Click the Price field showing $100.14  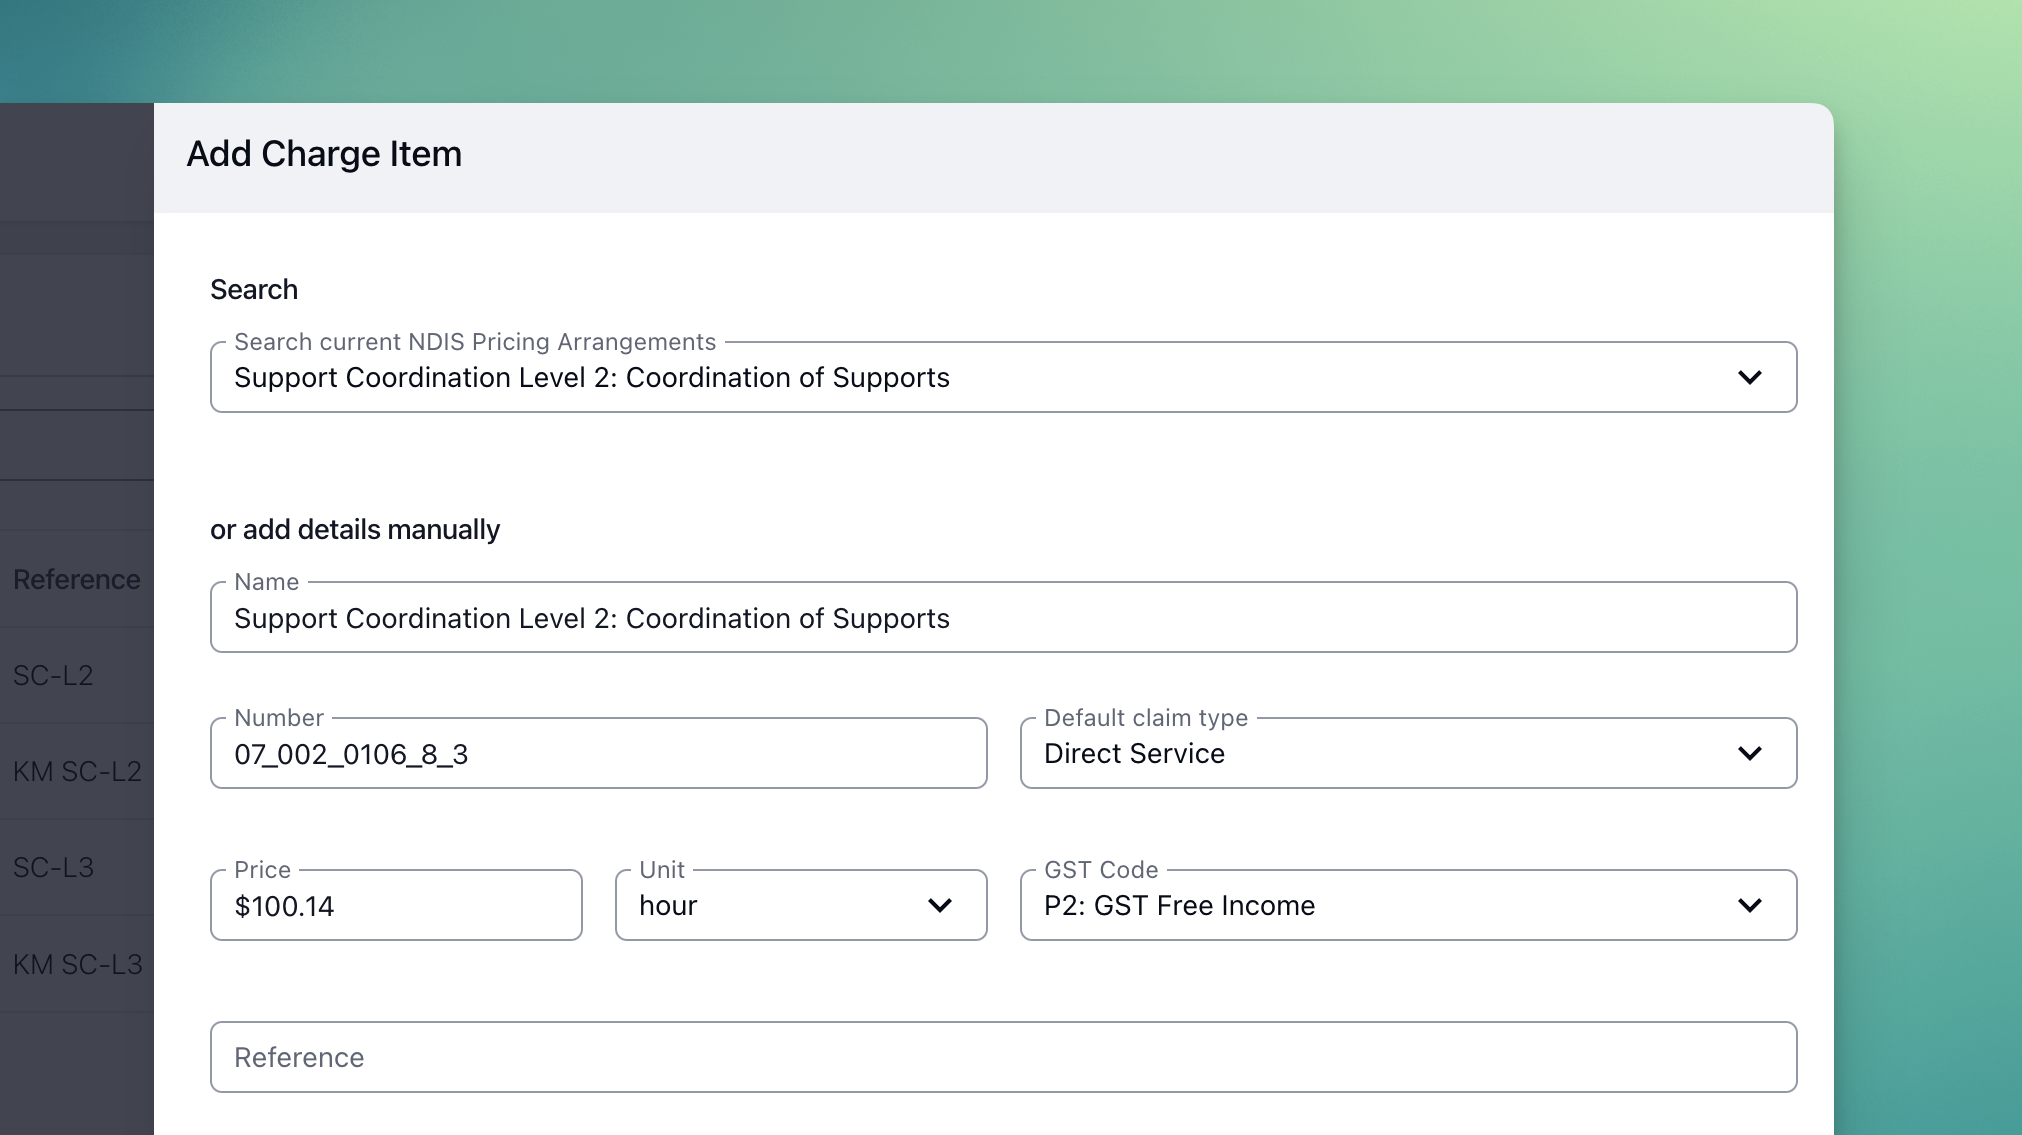point(396,906)
